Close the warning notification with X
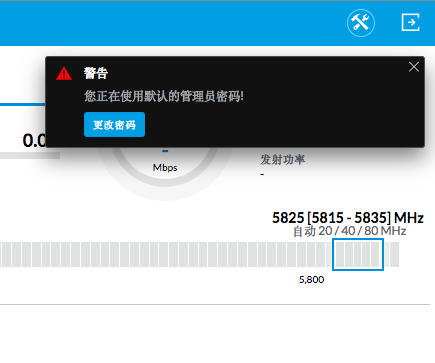The width and height of the screenshot is (435, 363). coord(414,67)
